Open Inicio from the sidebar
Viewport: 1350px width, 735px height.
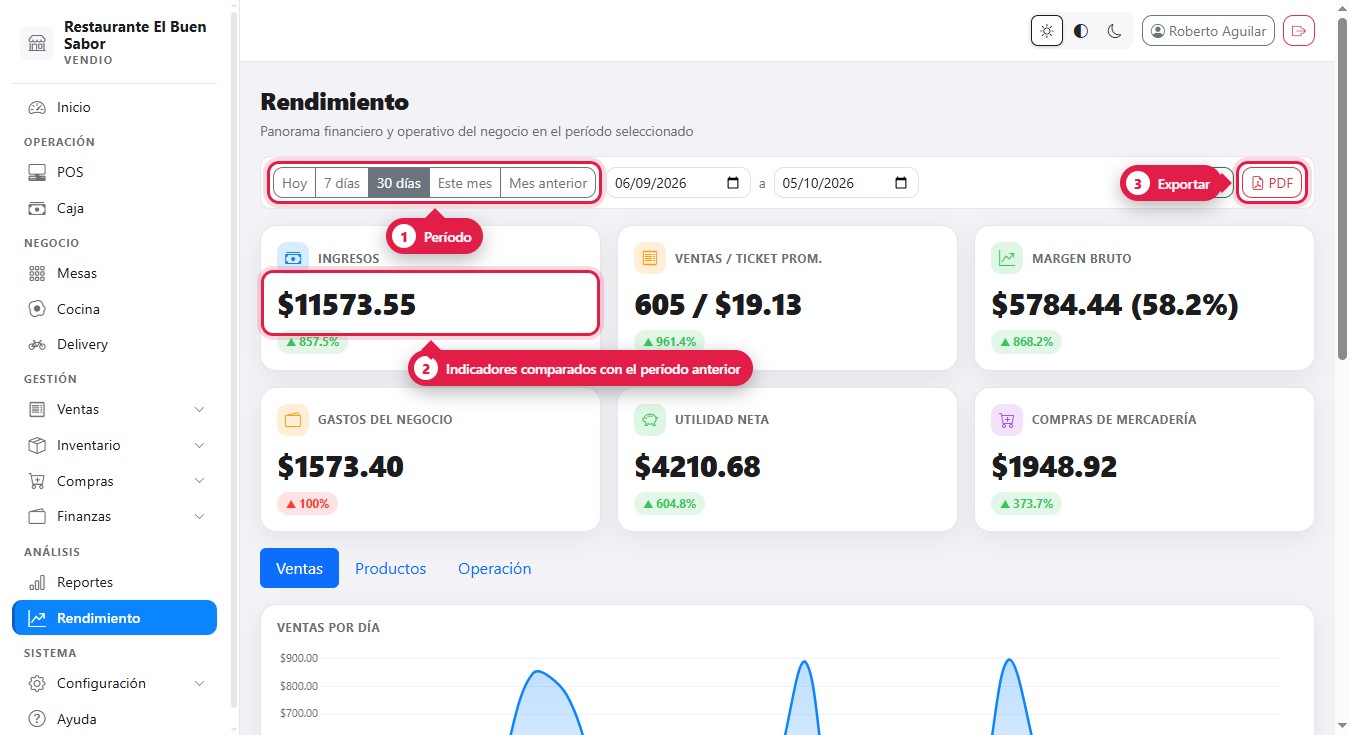point(114,107)
